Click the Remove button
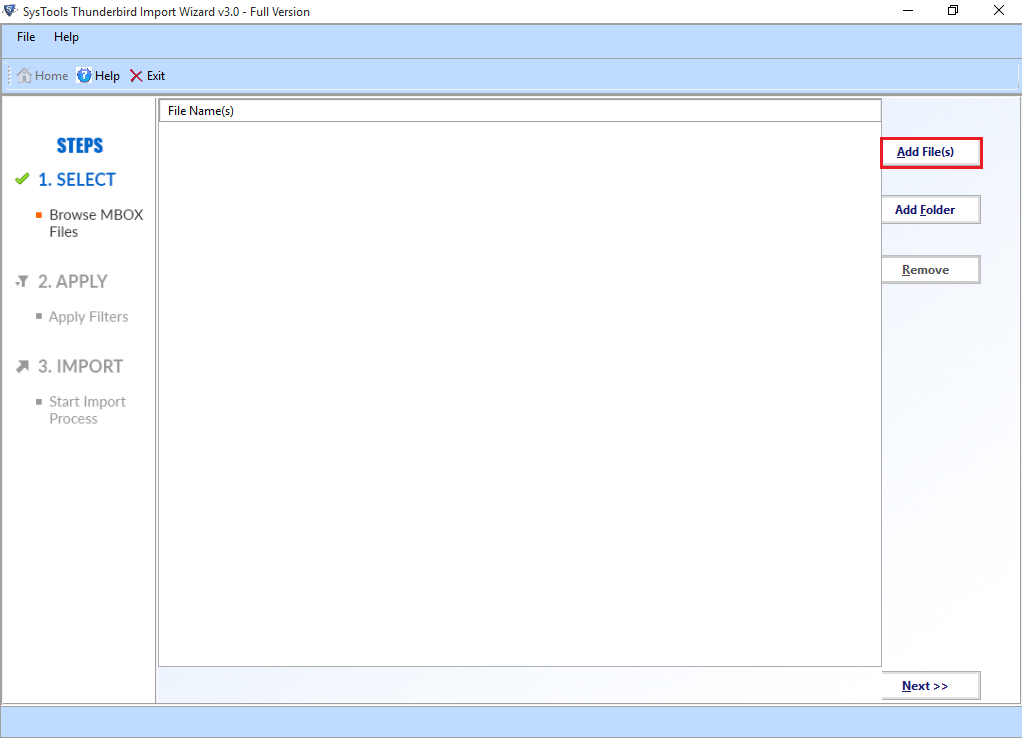 click(931, 270)
